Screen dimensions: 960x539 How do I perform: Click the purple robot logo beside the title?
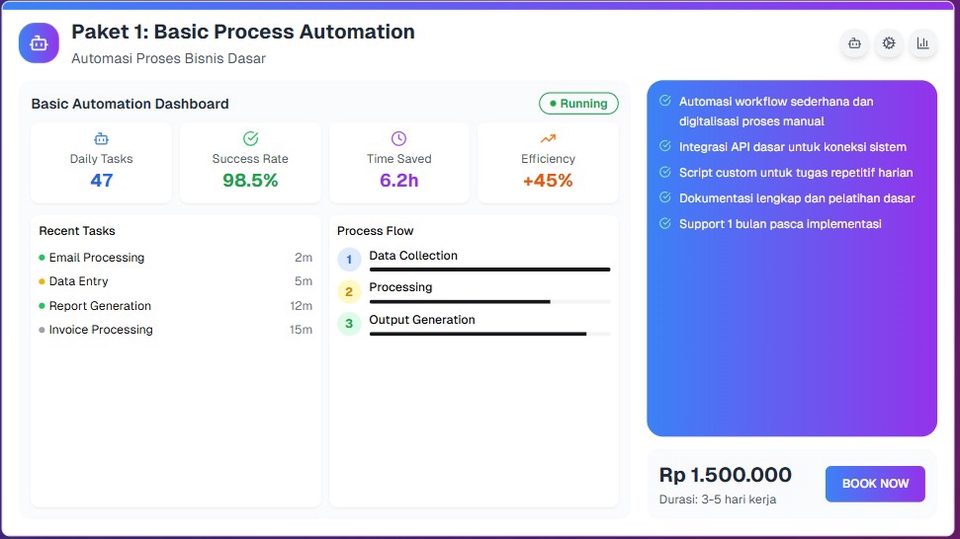[x=39, y=43]
